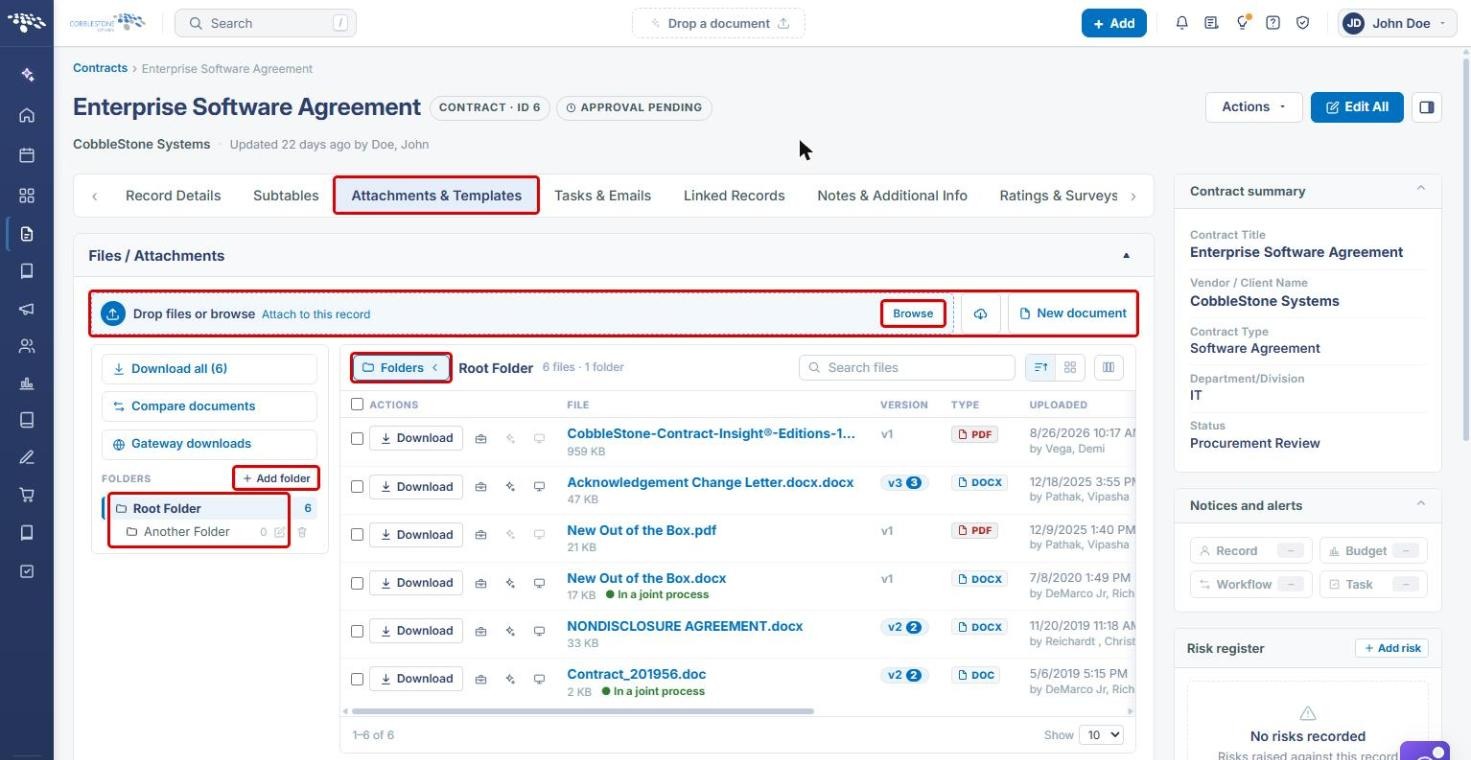Click the edit icon for Another Folder

click(x=280, y=532)
